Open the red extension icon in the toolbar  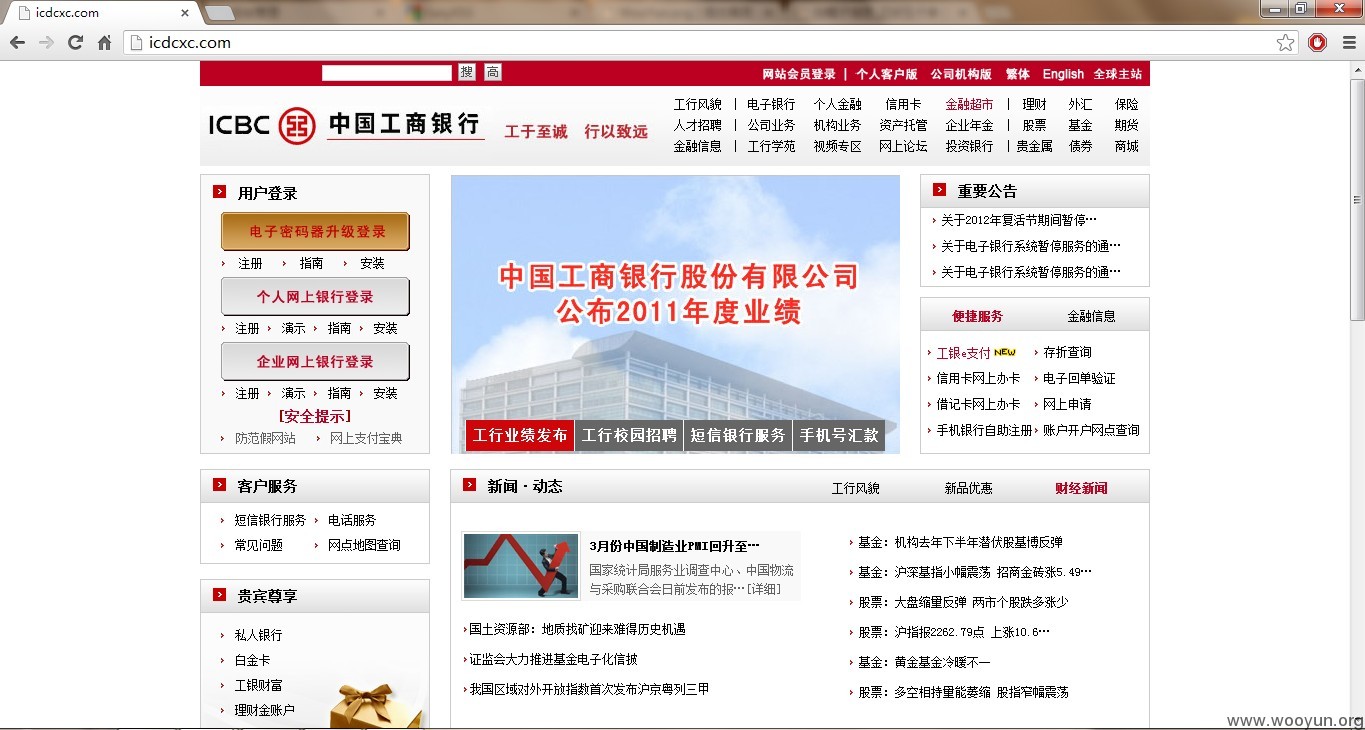click(1317, 43)
